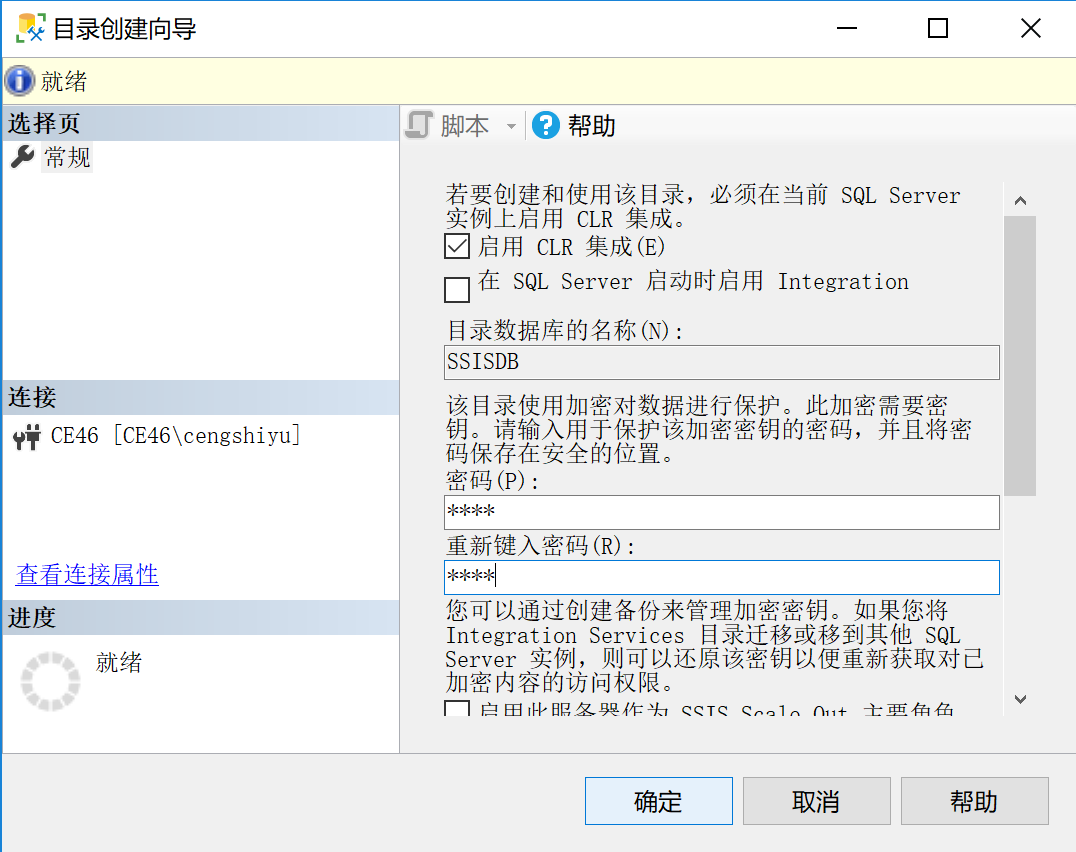This screenshot has width=1076, height=852.
Task: Minimize the 目录创建向导 window
Action: 847,28
